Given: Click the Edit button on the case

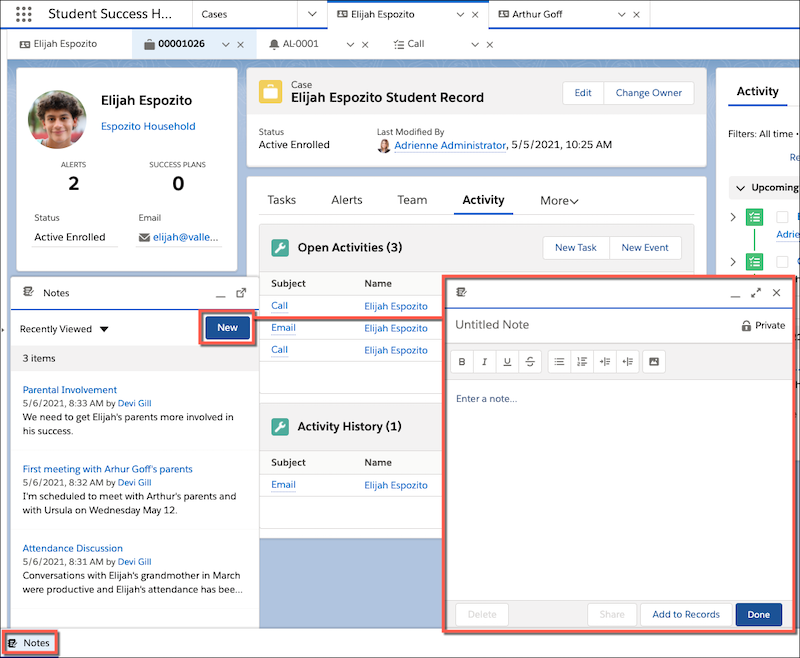Looking at the screenshot, I should tap(583, 93).
